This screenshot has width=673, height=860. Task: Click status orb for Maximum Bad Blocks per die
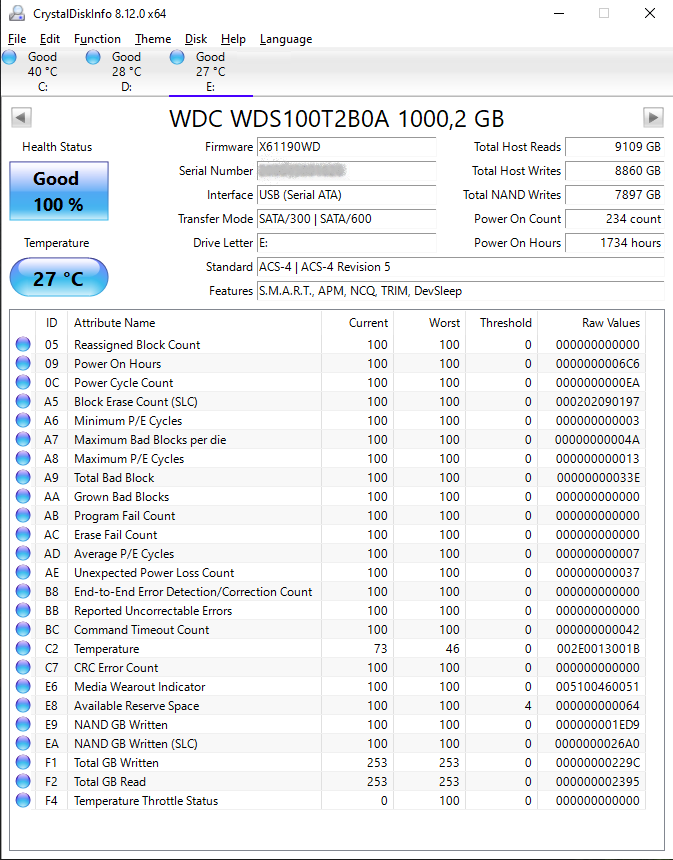coord(23,439)
